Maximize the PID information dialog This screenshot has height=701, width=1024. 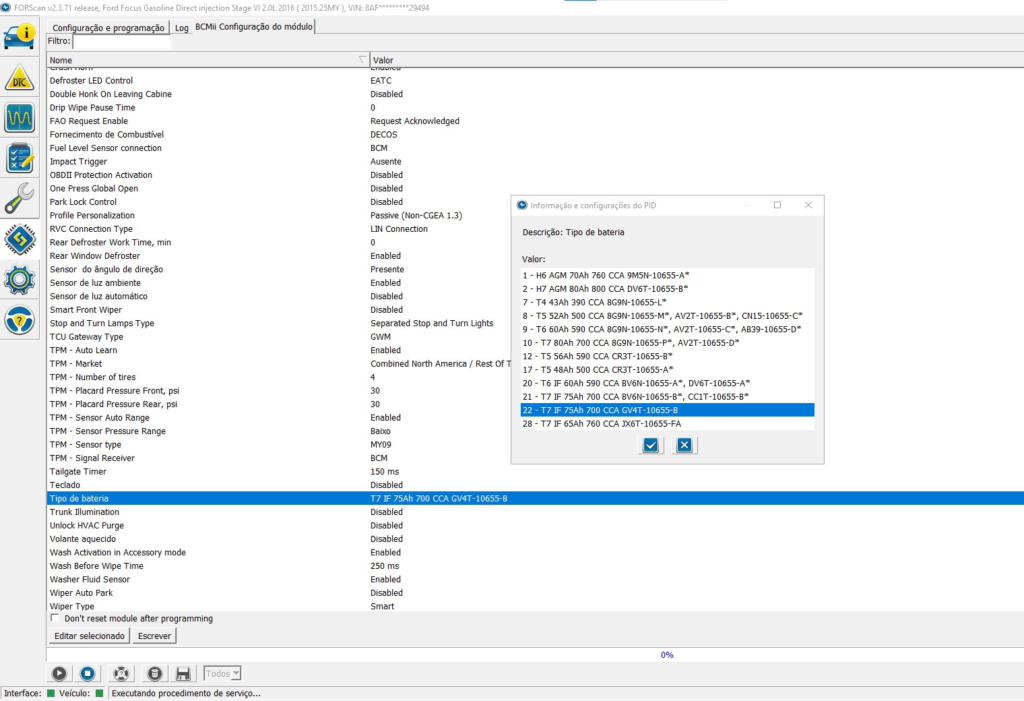coord(777,205)
